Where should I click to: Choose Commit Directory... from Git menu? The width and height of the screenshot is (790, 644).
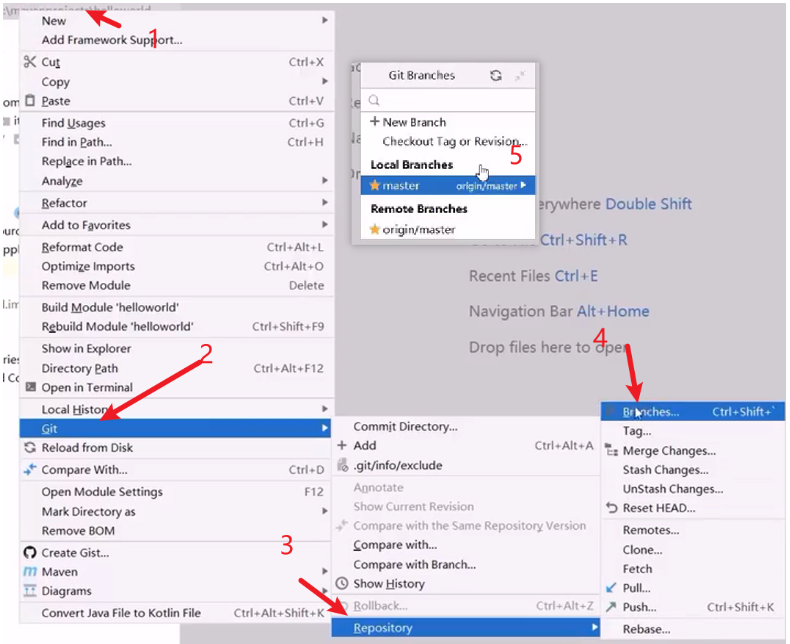coord(405,427)
